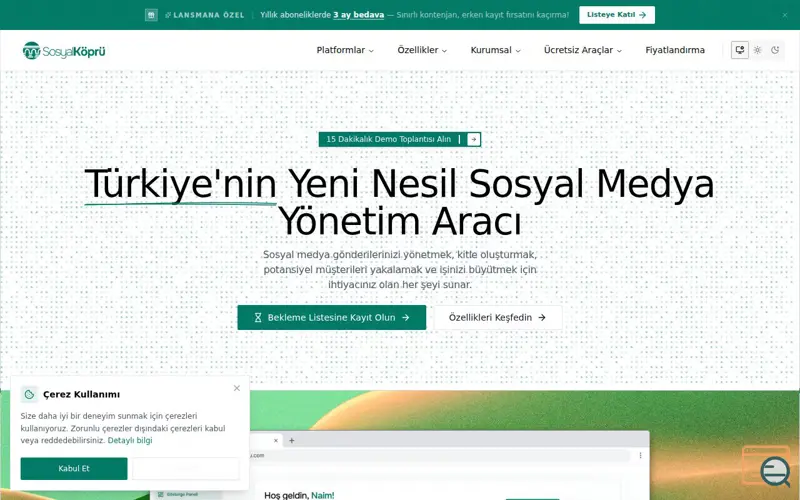Click the arrow icon in demo badge
Viewport: 800px width, 500px height.
click(x=473, y=139)
